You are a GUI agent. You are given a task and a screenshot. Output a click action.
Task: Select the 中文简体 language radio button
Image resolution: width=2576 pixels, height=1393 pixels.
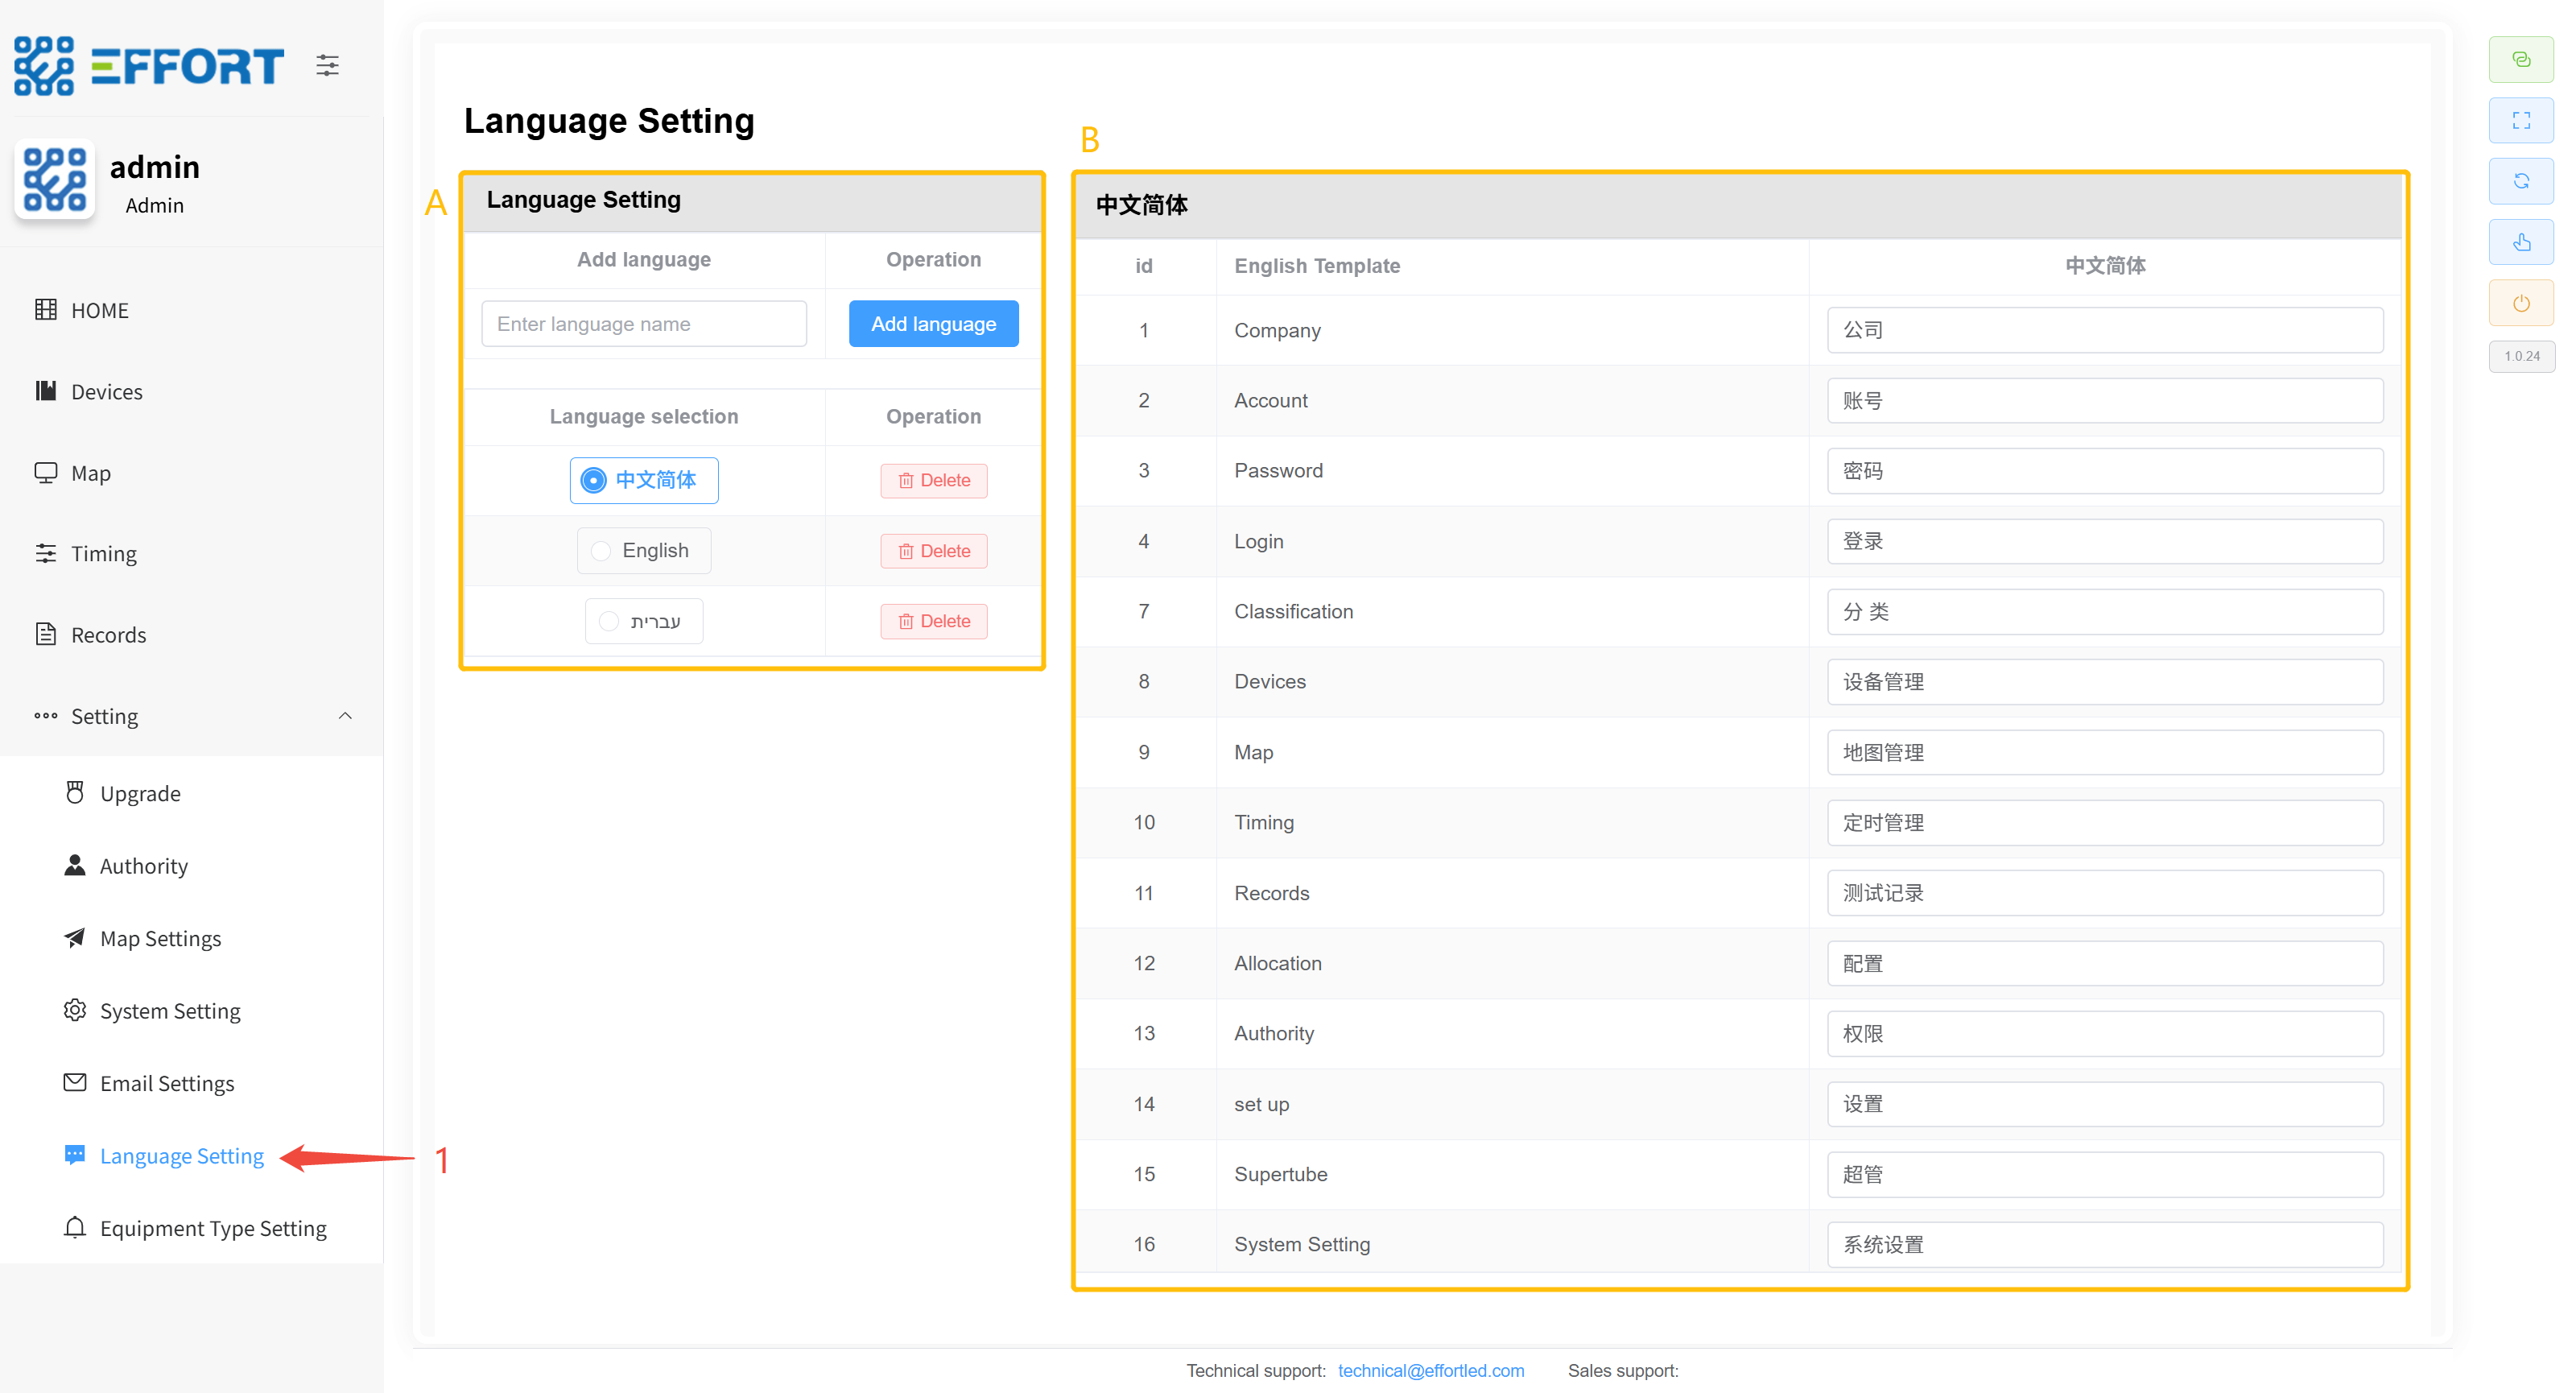[594, 480]
